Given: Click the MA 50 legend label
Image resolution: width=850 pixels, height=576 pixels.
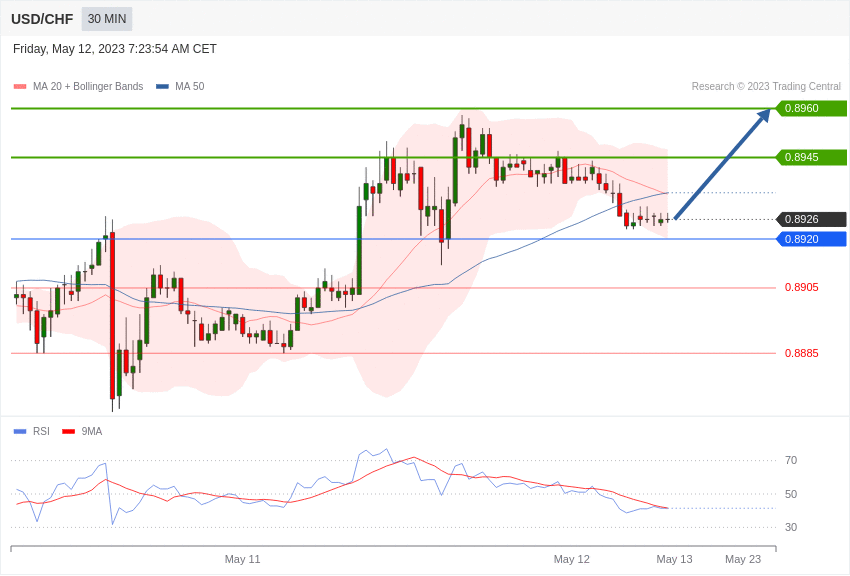Looking at the screenshot, I should [189, 87].
